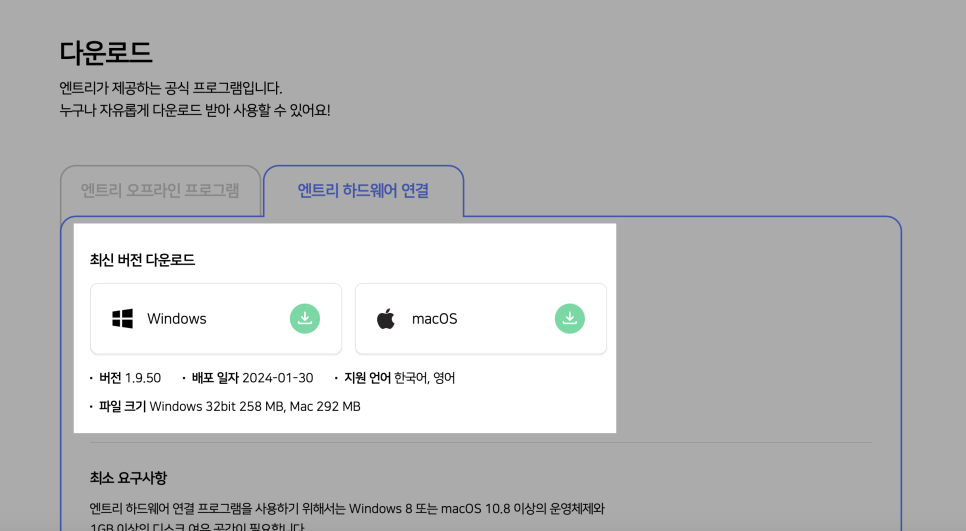The image size is (966, 531).
Task: Click the 최신 버전 다운로드 heading
Action: click(x=142, y=260)
